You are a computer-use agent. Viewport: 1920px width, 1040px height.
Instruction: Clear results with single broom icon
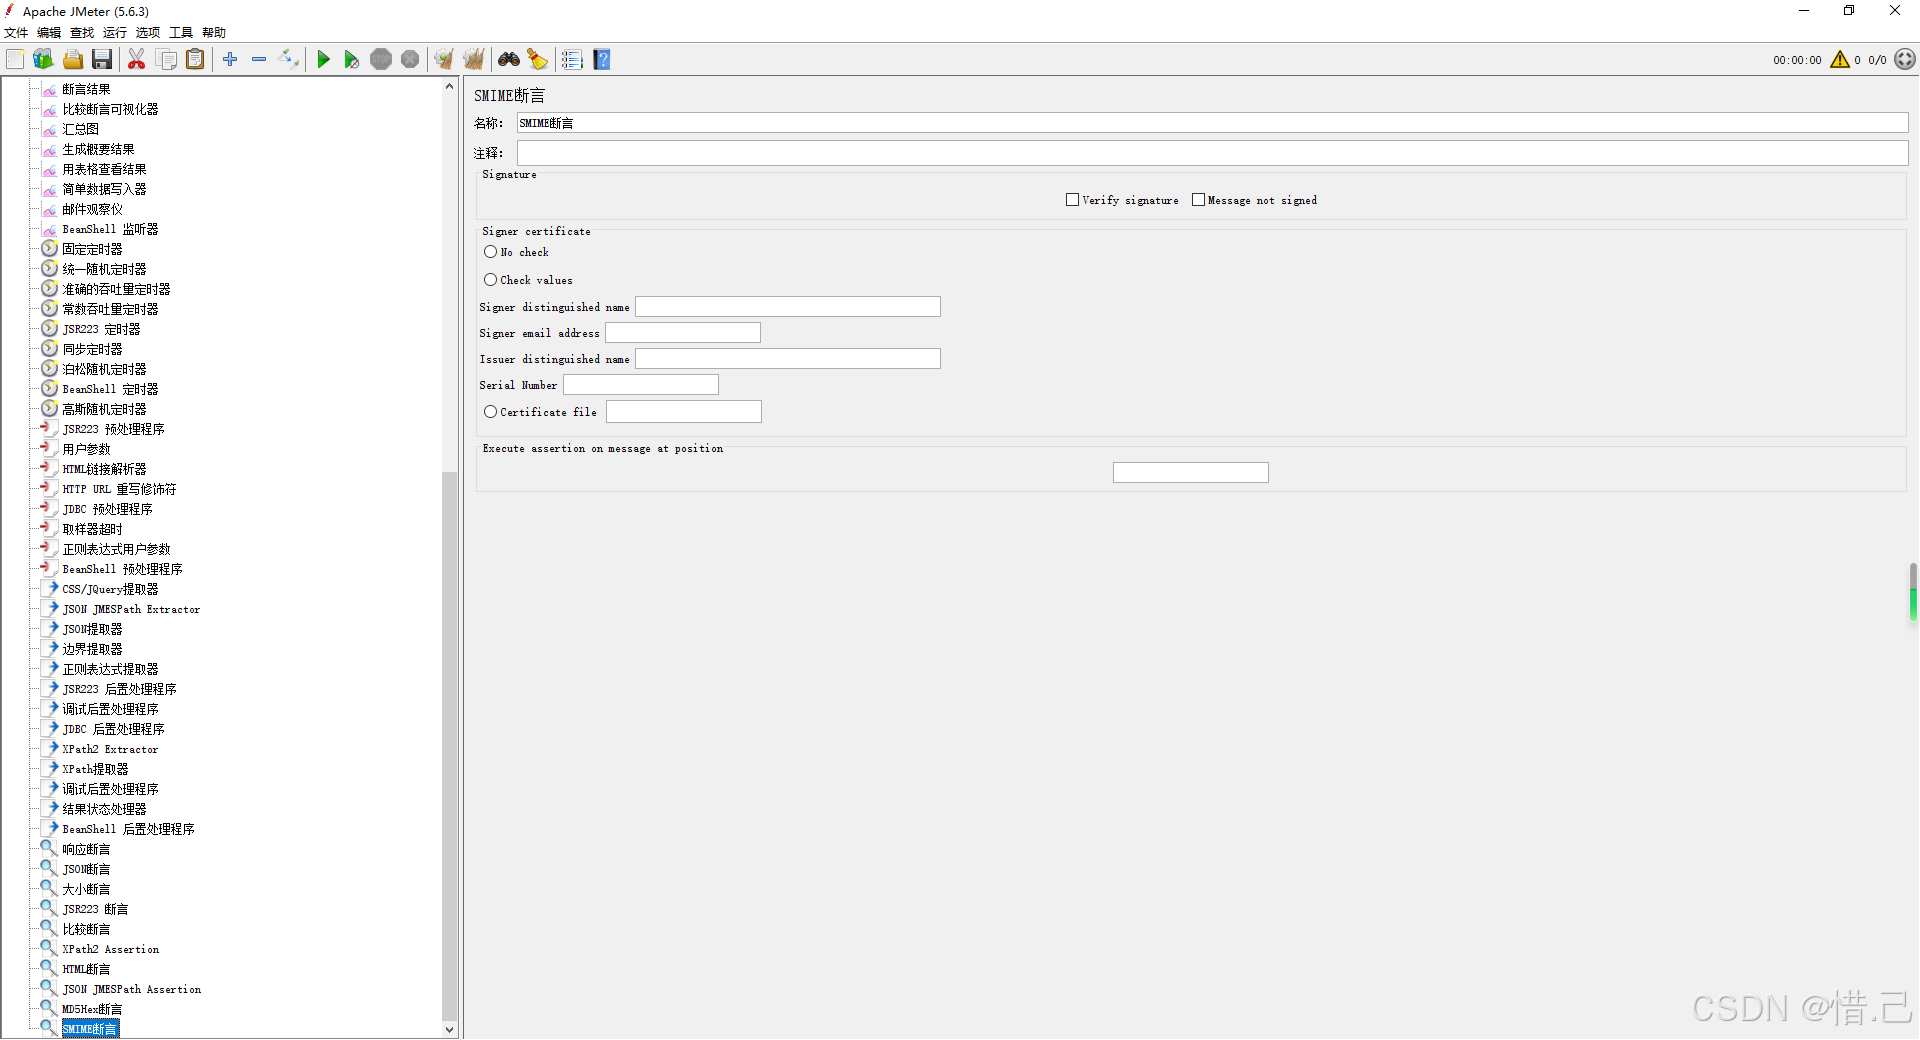(444, 60)
